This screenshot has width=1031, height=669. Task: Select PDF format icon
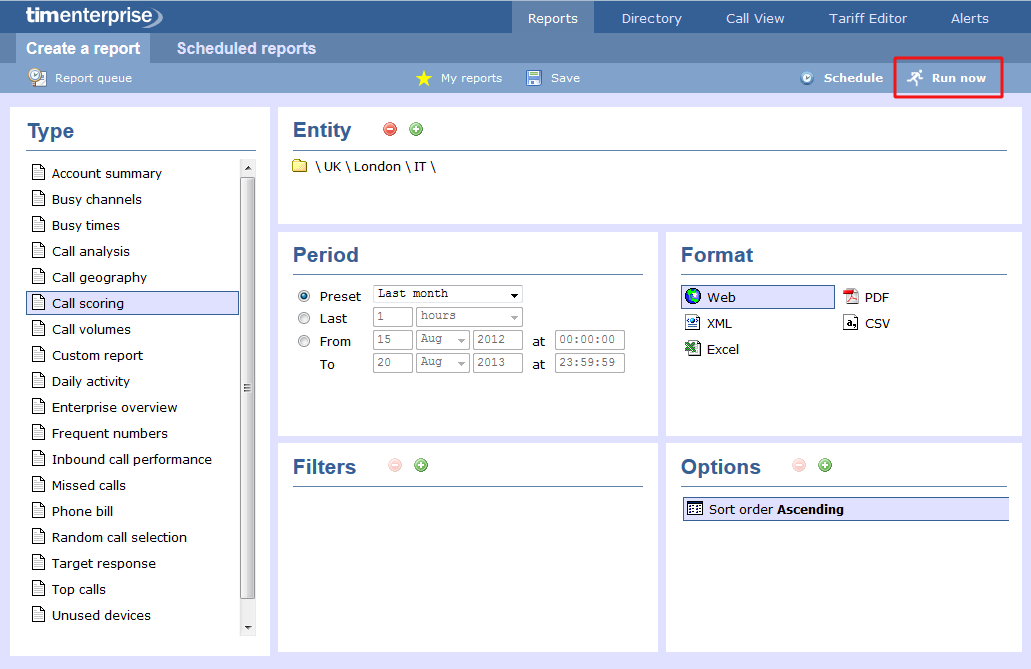tap(851, 297)
